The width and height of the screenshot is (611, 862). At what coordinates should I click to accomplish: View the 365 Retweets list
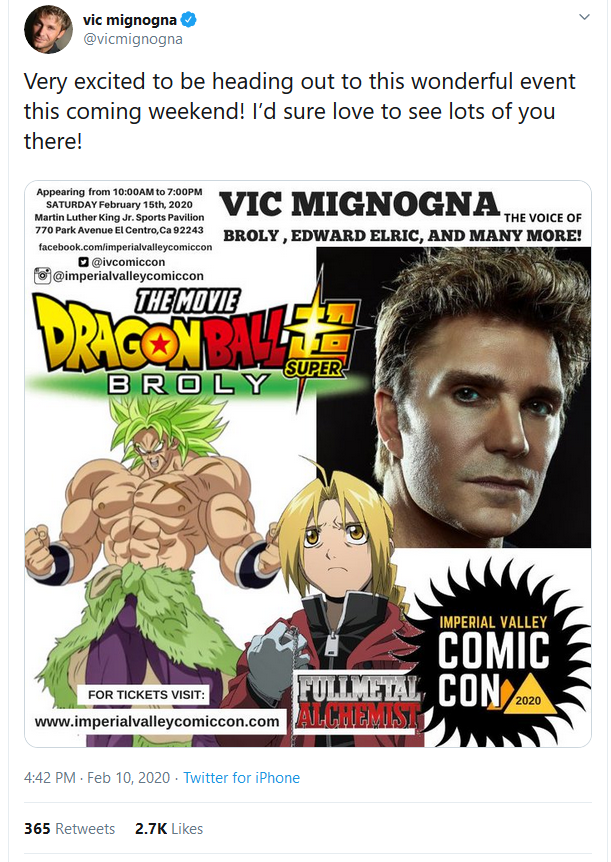70,828
